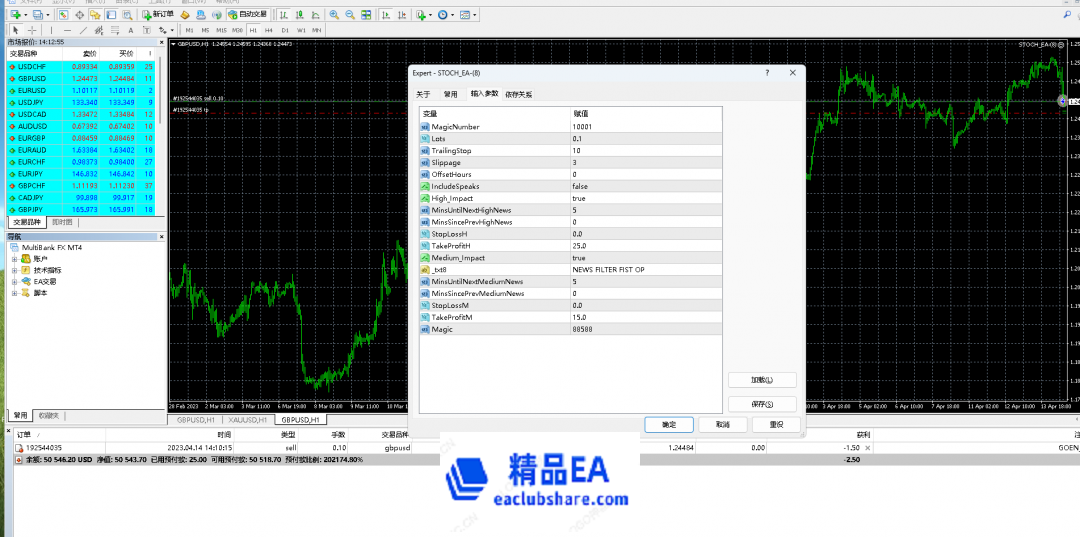Open the XAUUSD,H1 chart tab
This screenshot has width=1080, height=537.
(x=246, y=419)
